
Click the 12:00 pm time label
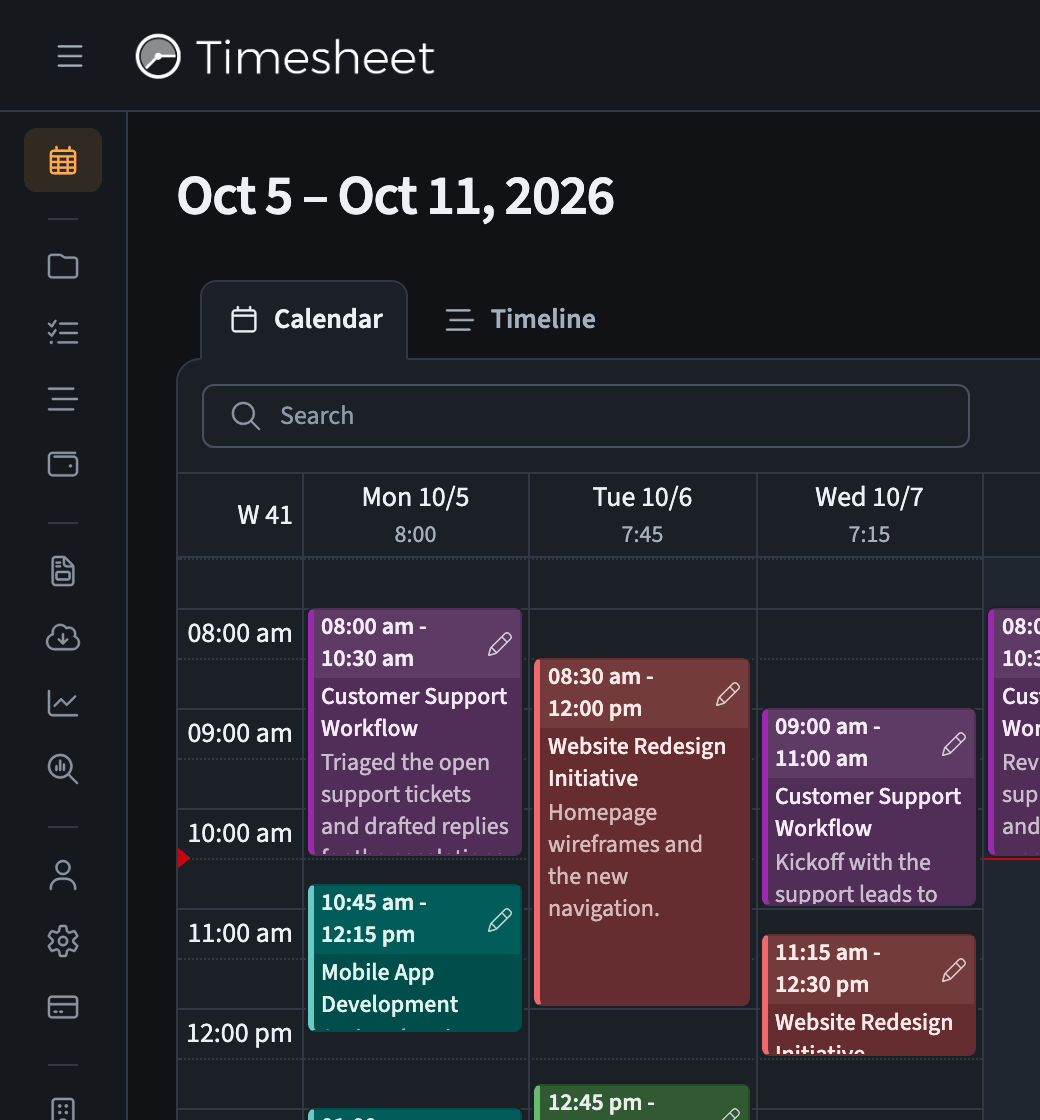tap(240, 1034)
